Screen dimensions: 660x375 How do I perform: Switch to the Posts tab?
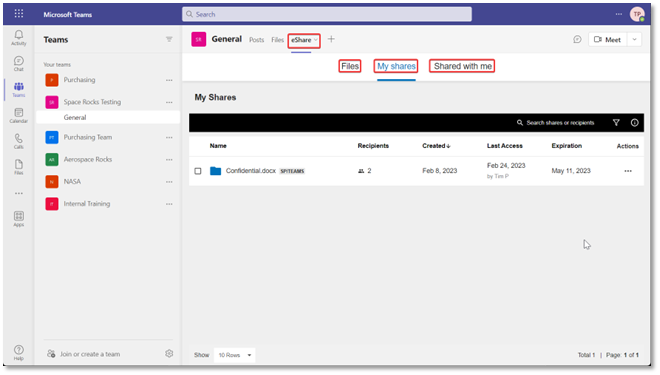(256, 40)
